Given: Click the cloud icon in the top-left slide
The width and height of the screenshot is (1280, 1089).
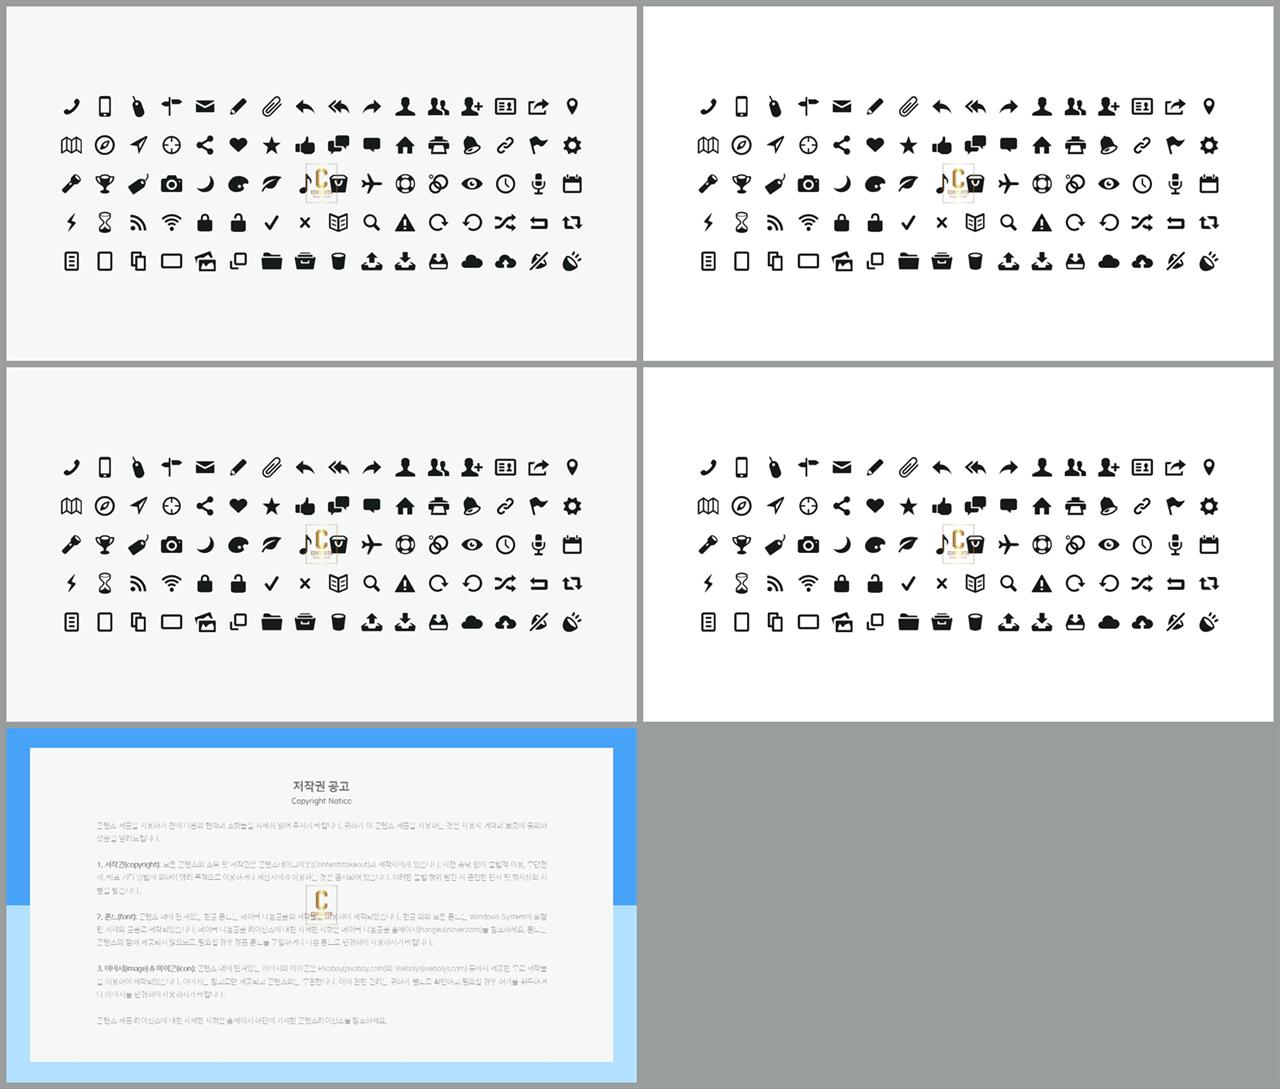Looking at the screenshot, I should (x=472, y=261).
